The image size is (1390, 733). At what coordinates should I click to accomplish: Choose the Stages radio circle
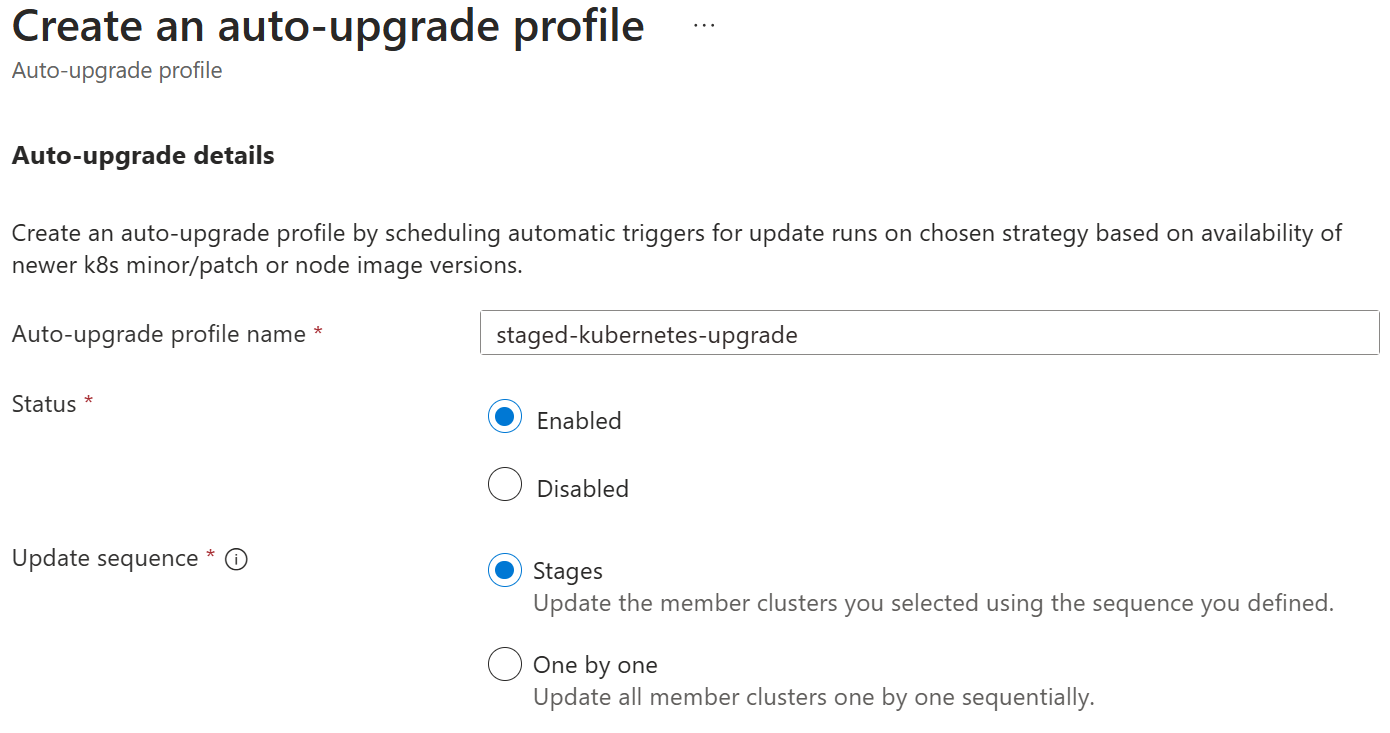click(x=505, y=570)
